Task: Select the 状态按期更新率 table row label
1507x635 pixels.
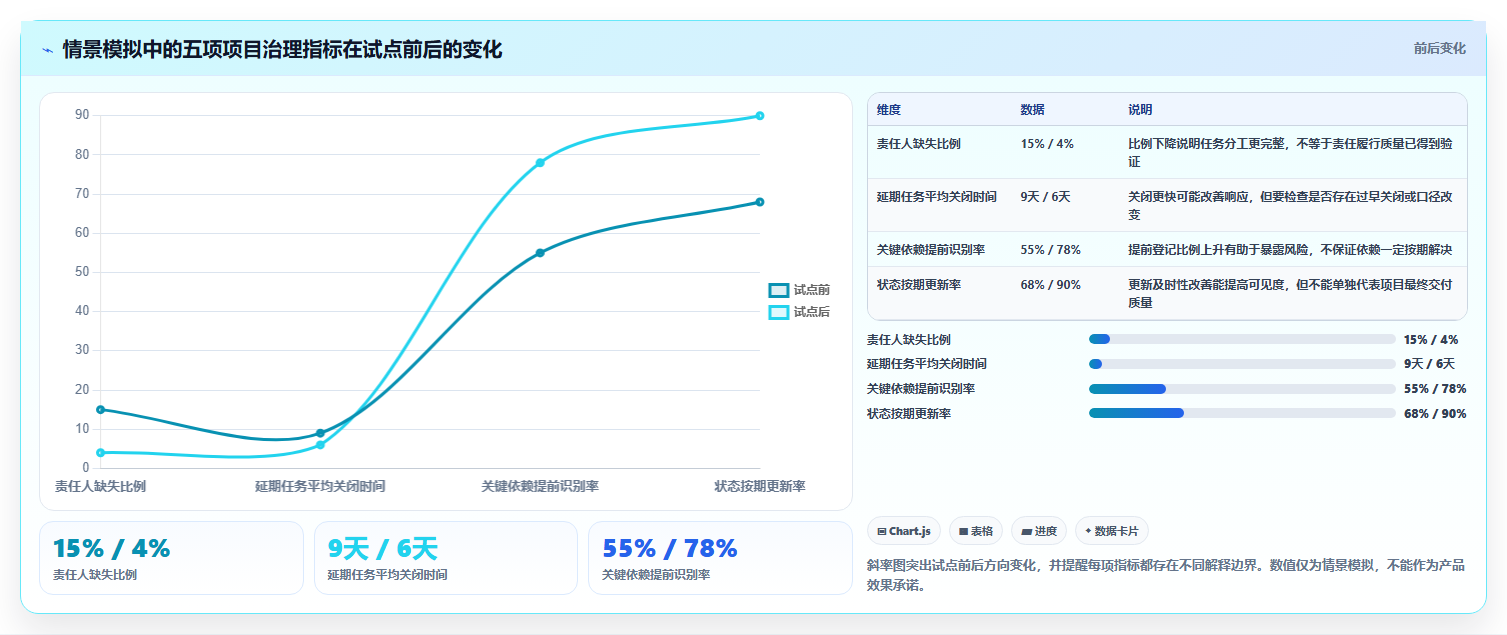Action: tap(919, 285)
